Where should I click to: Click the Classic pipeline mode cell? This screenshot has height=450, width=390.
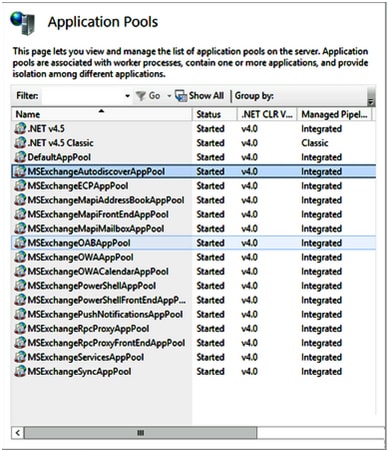[315, 143]
